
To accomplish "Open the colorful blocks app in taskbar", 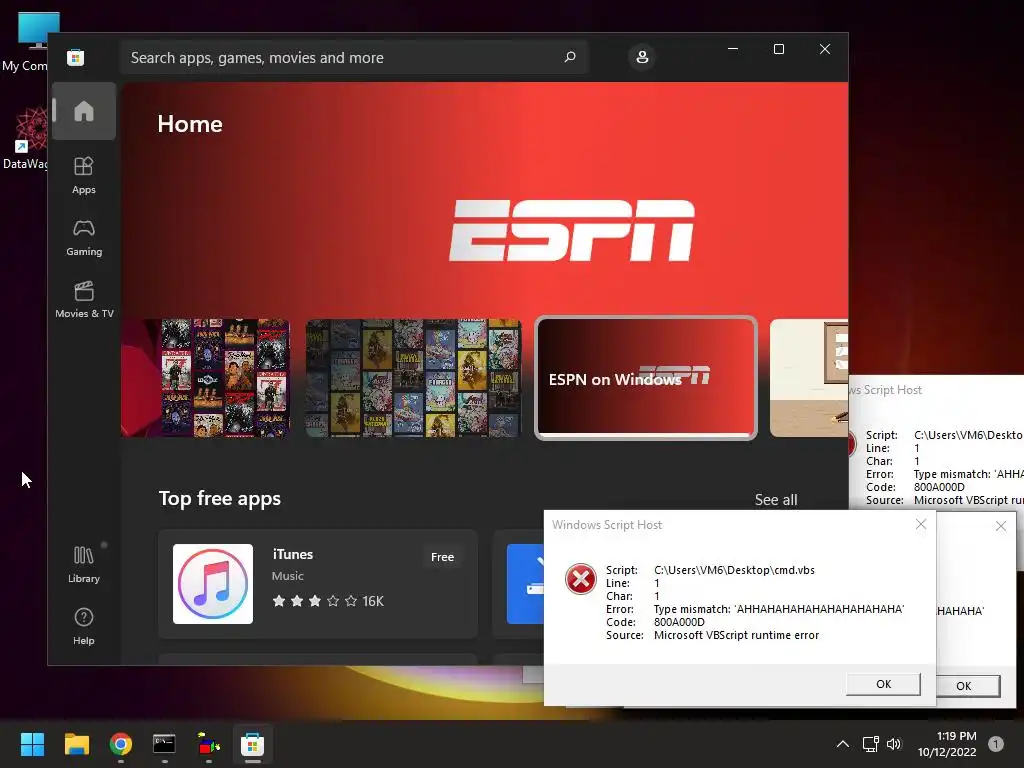I will click(x=208, y=744).
